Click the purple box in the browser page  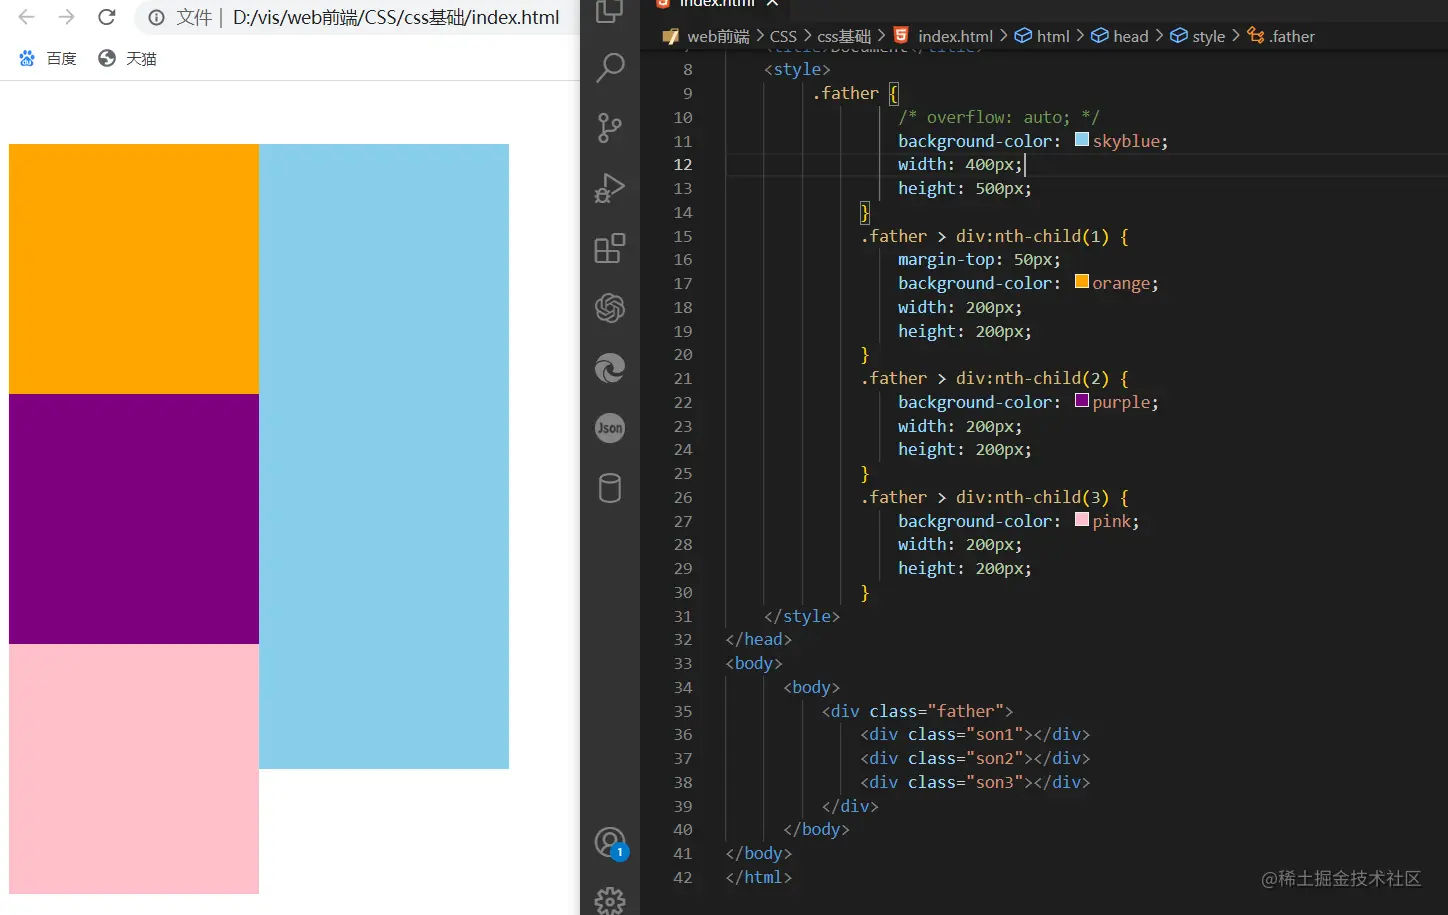tap(134, 519)
